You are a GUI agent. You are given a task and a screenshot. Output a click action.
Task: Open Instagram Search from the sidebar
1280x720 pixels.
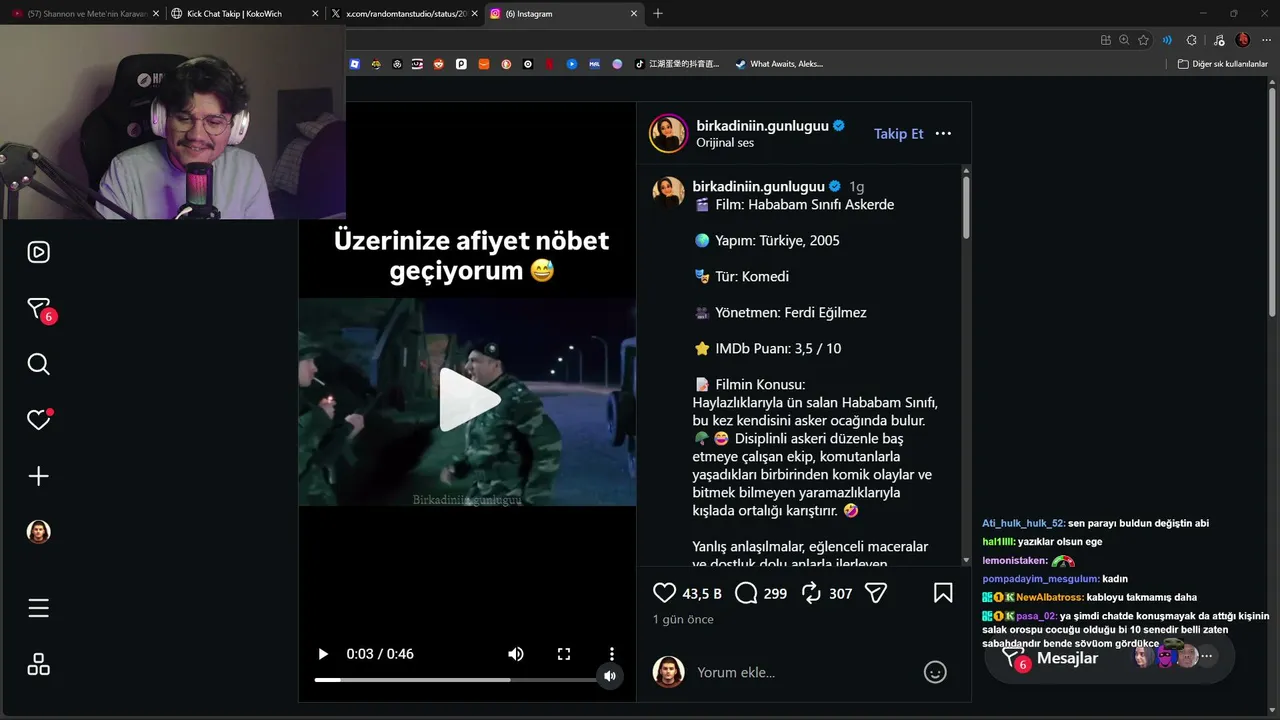tap(38, 364)
